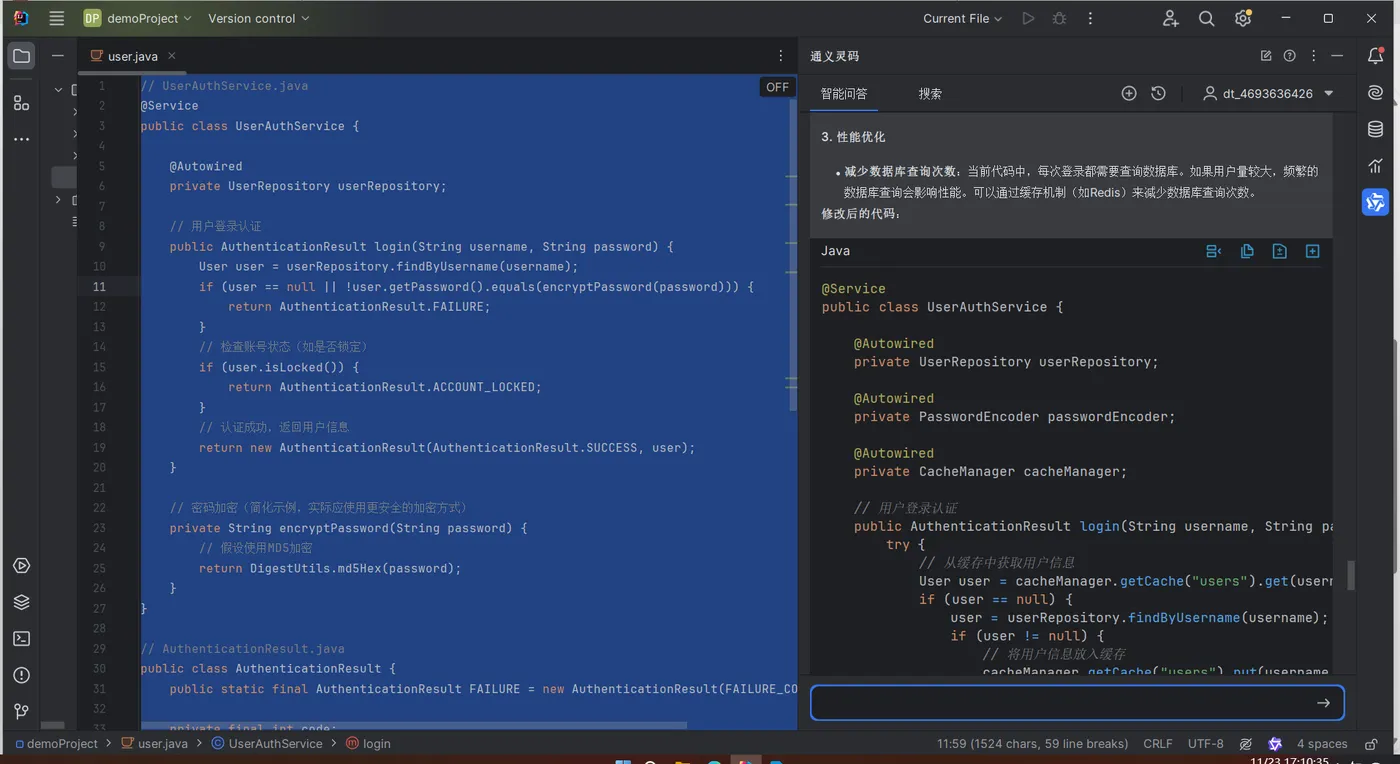Viewport: 1400px width, 764px height.
Task: Insert code at cursor from Java code block
Action: click(1214, 251)
